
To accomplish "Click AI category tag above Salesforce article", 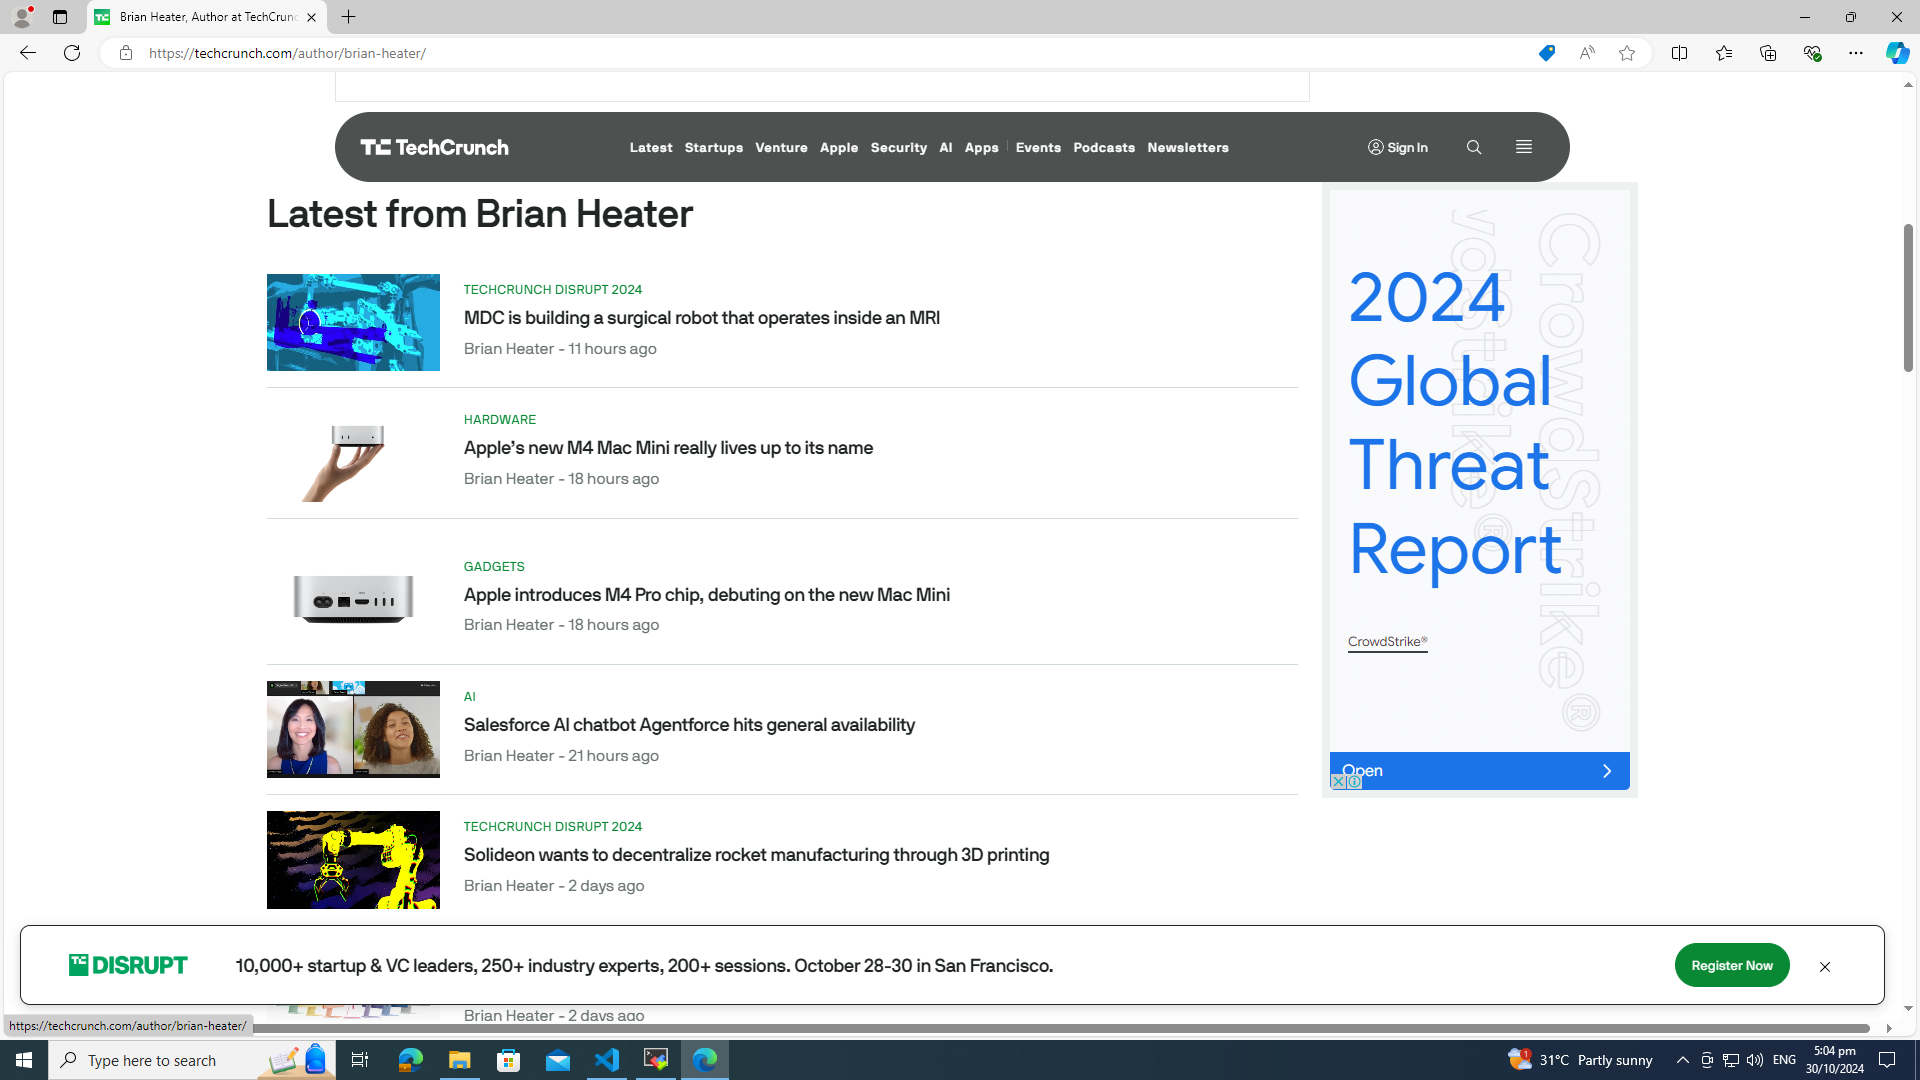I will (469, 697).
